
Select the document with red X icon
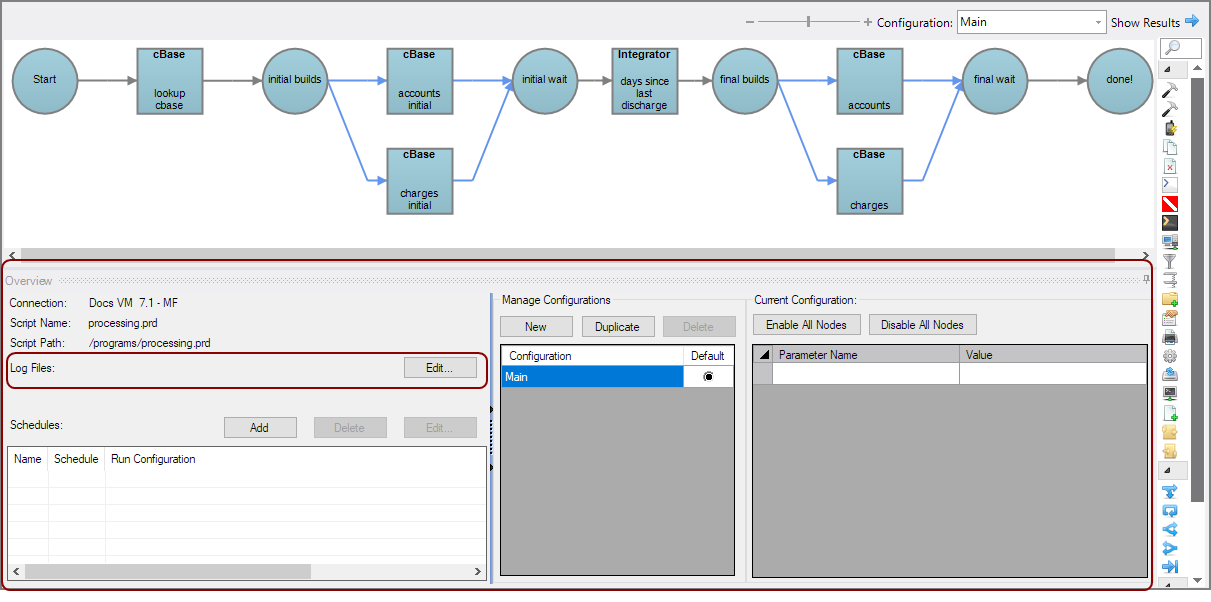[1170, 166]
